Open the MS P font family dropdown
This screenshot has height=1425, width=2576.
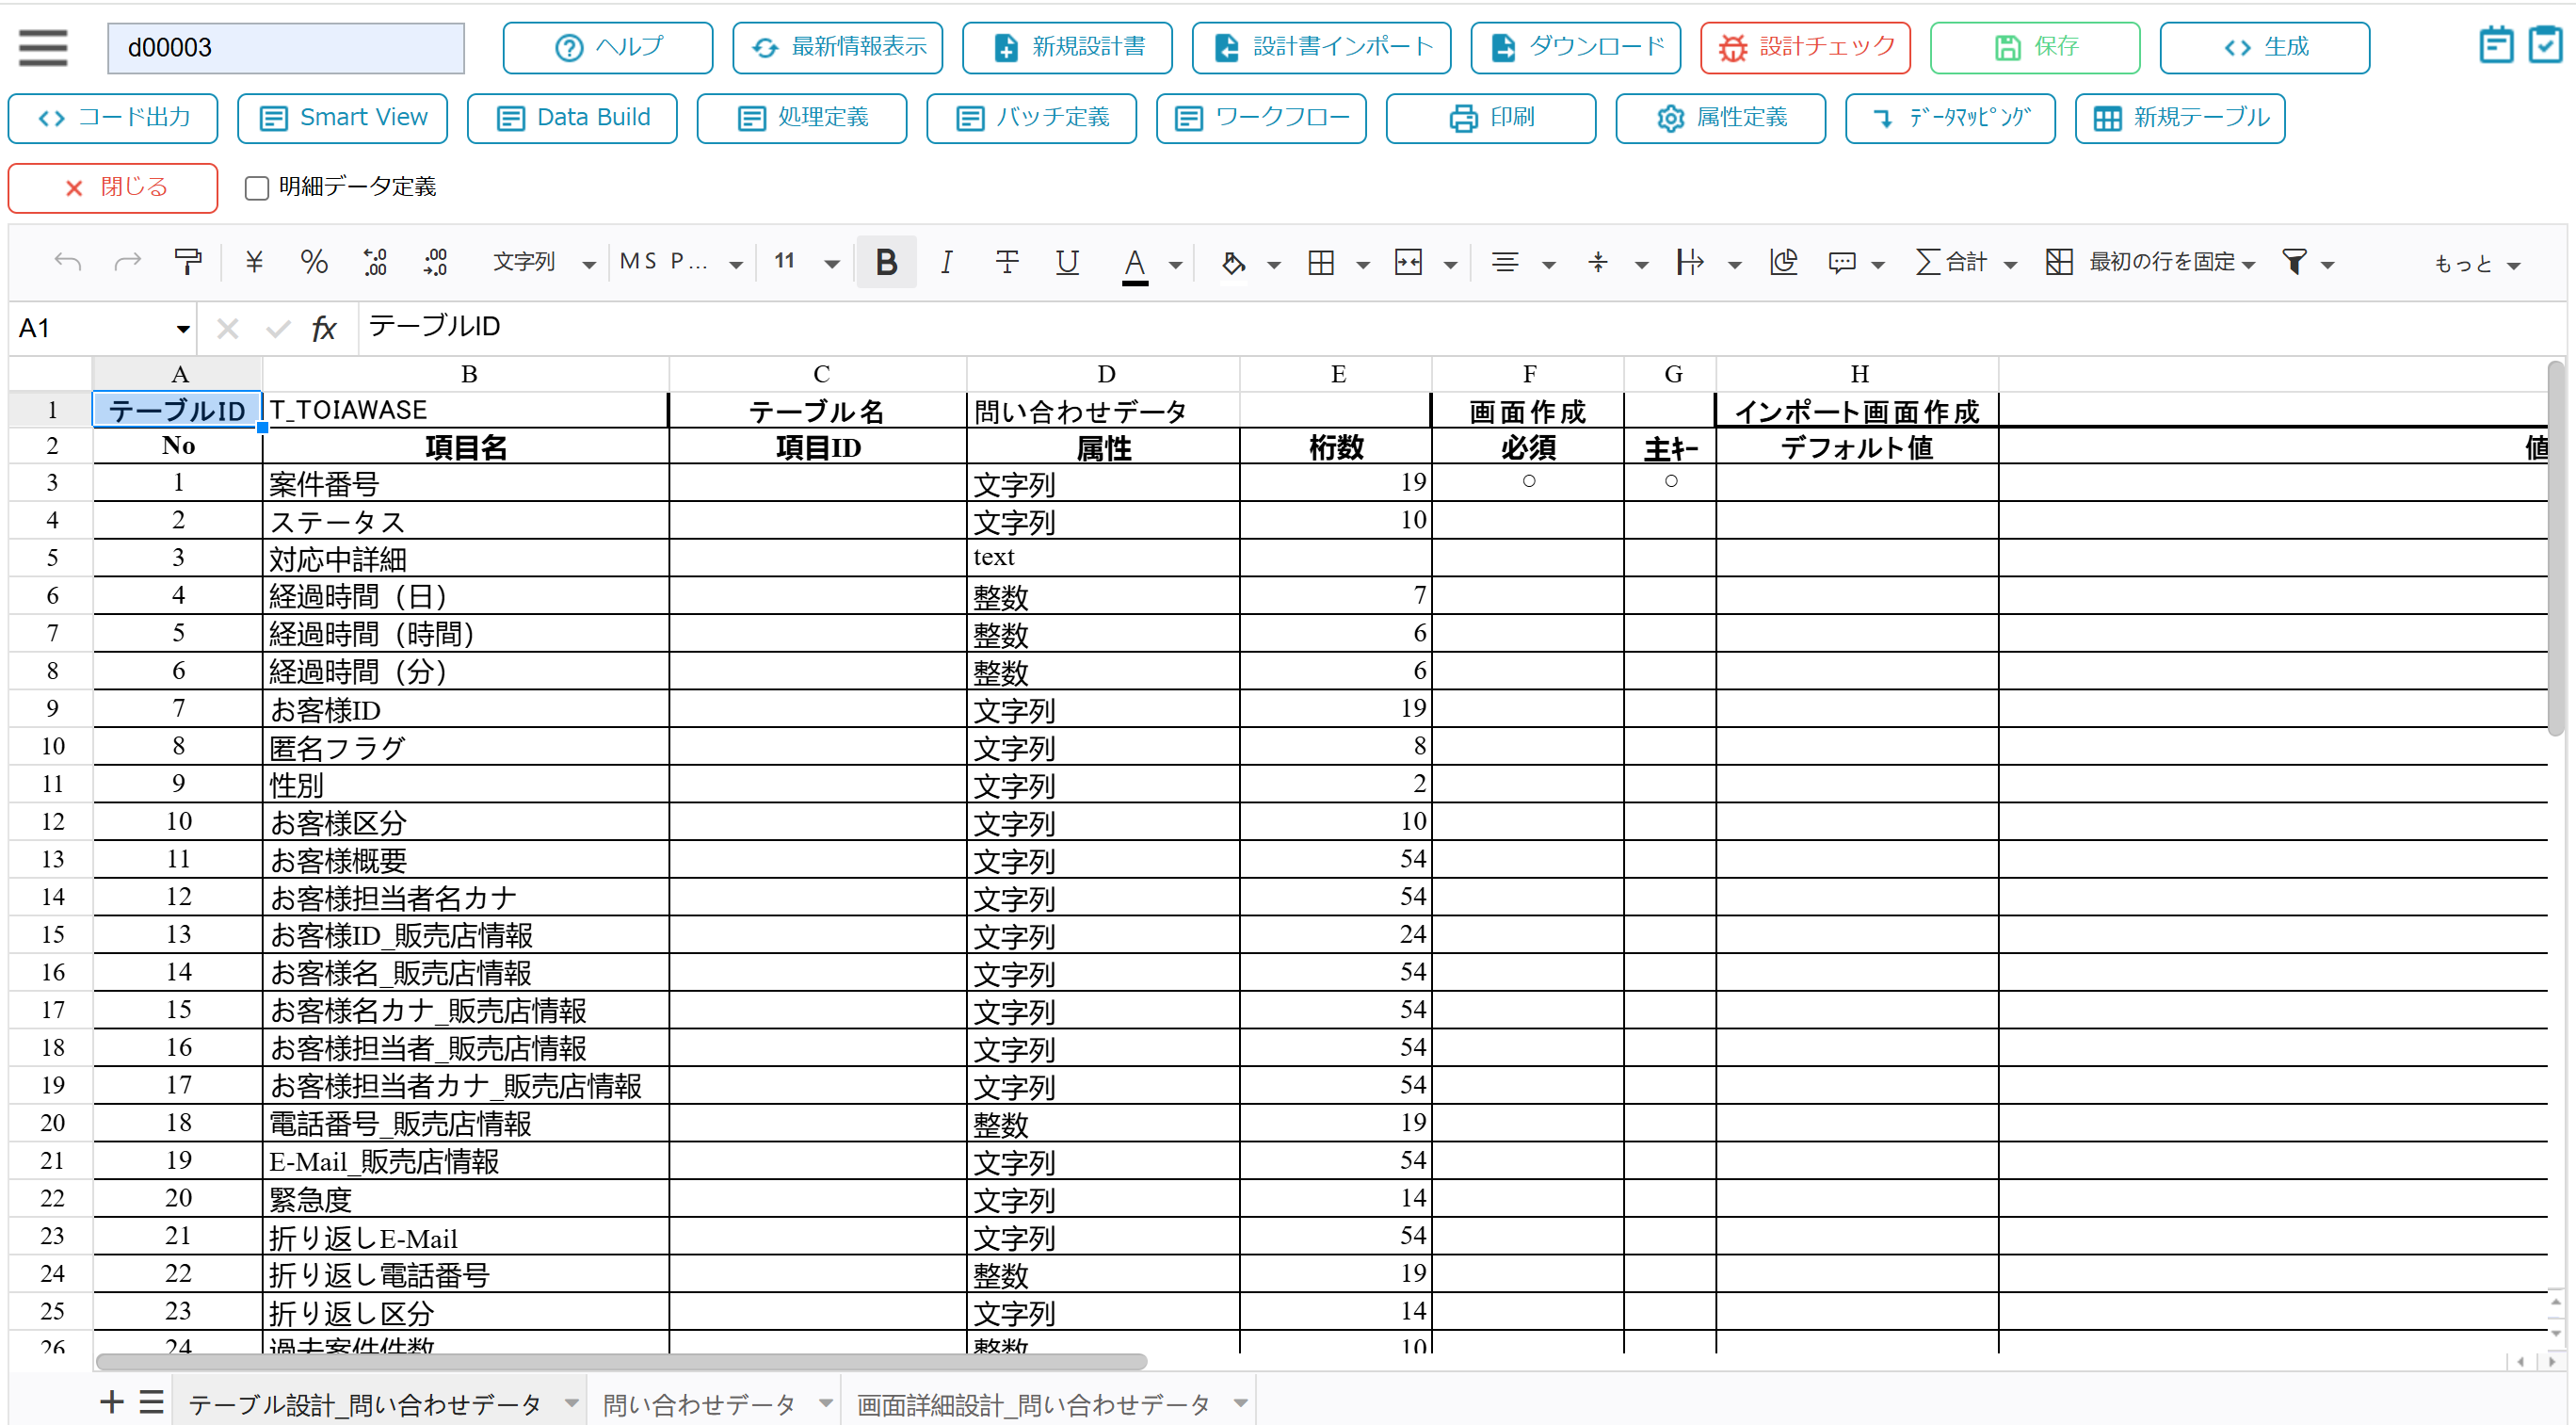tap(680, 262)
